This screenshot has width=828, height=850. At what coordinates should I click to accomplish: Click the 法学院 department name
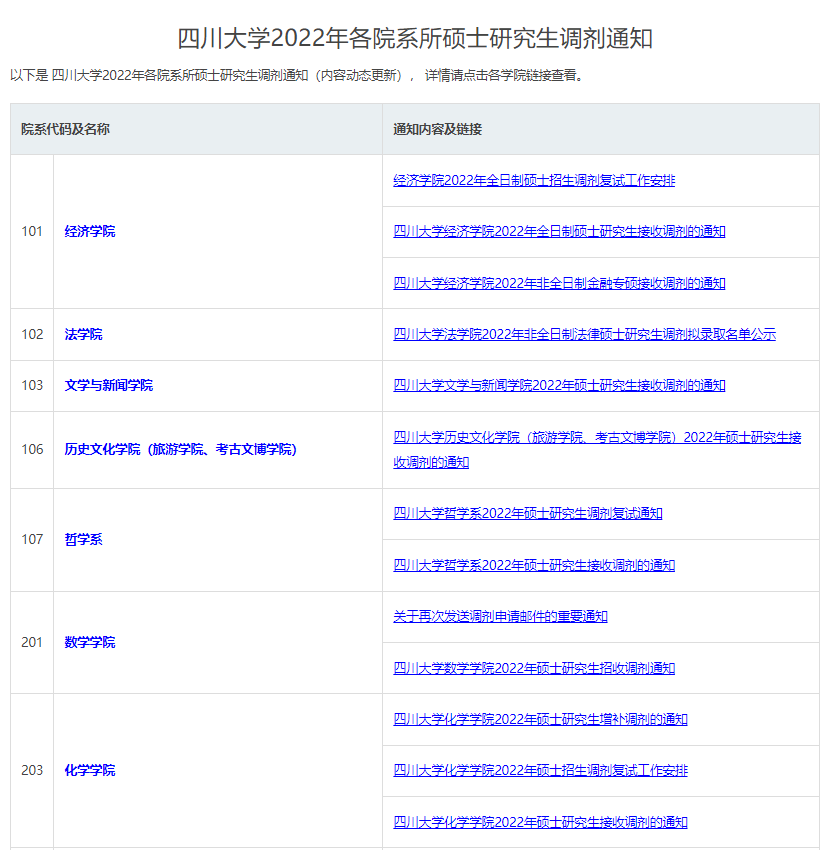[83, 334]
